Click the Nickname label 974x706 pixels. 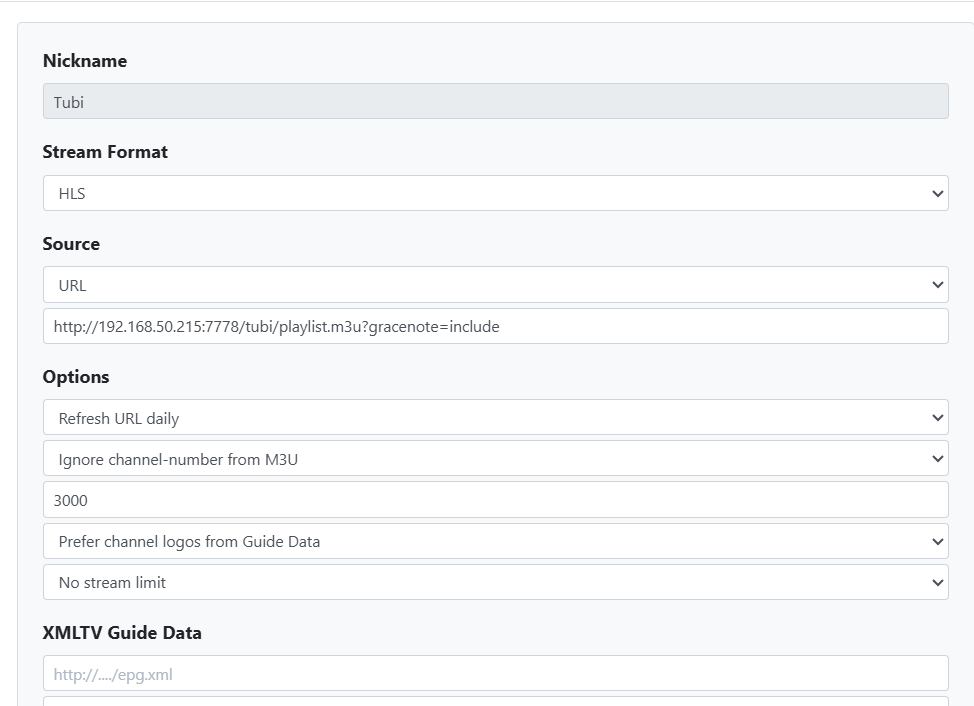point(85,61)
